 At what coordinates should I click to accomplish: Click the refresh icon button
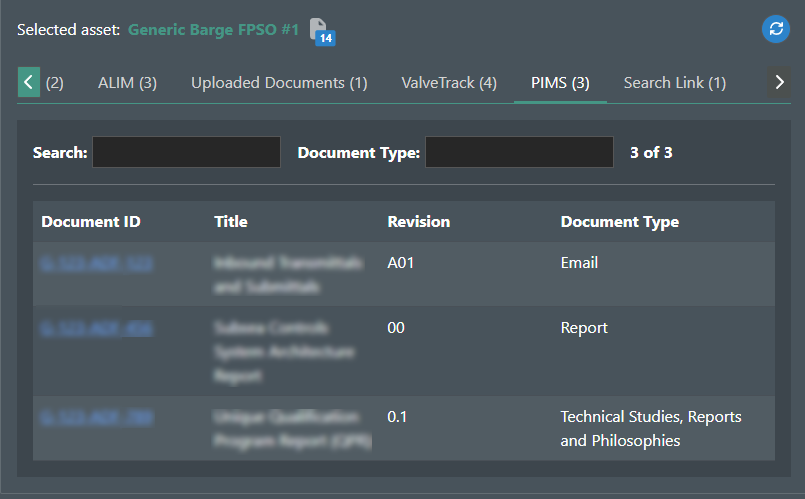pos(775,29)
